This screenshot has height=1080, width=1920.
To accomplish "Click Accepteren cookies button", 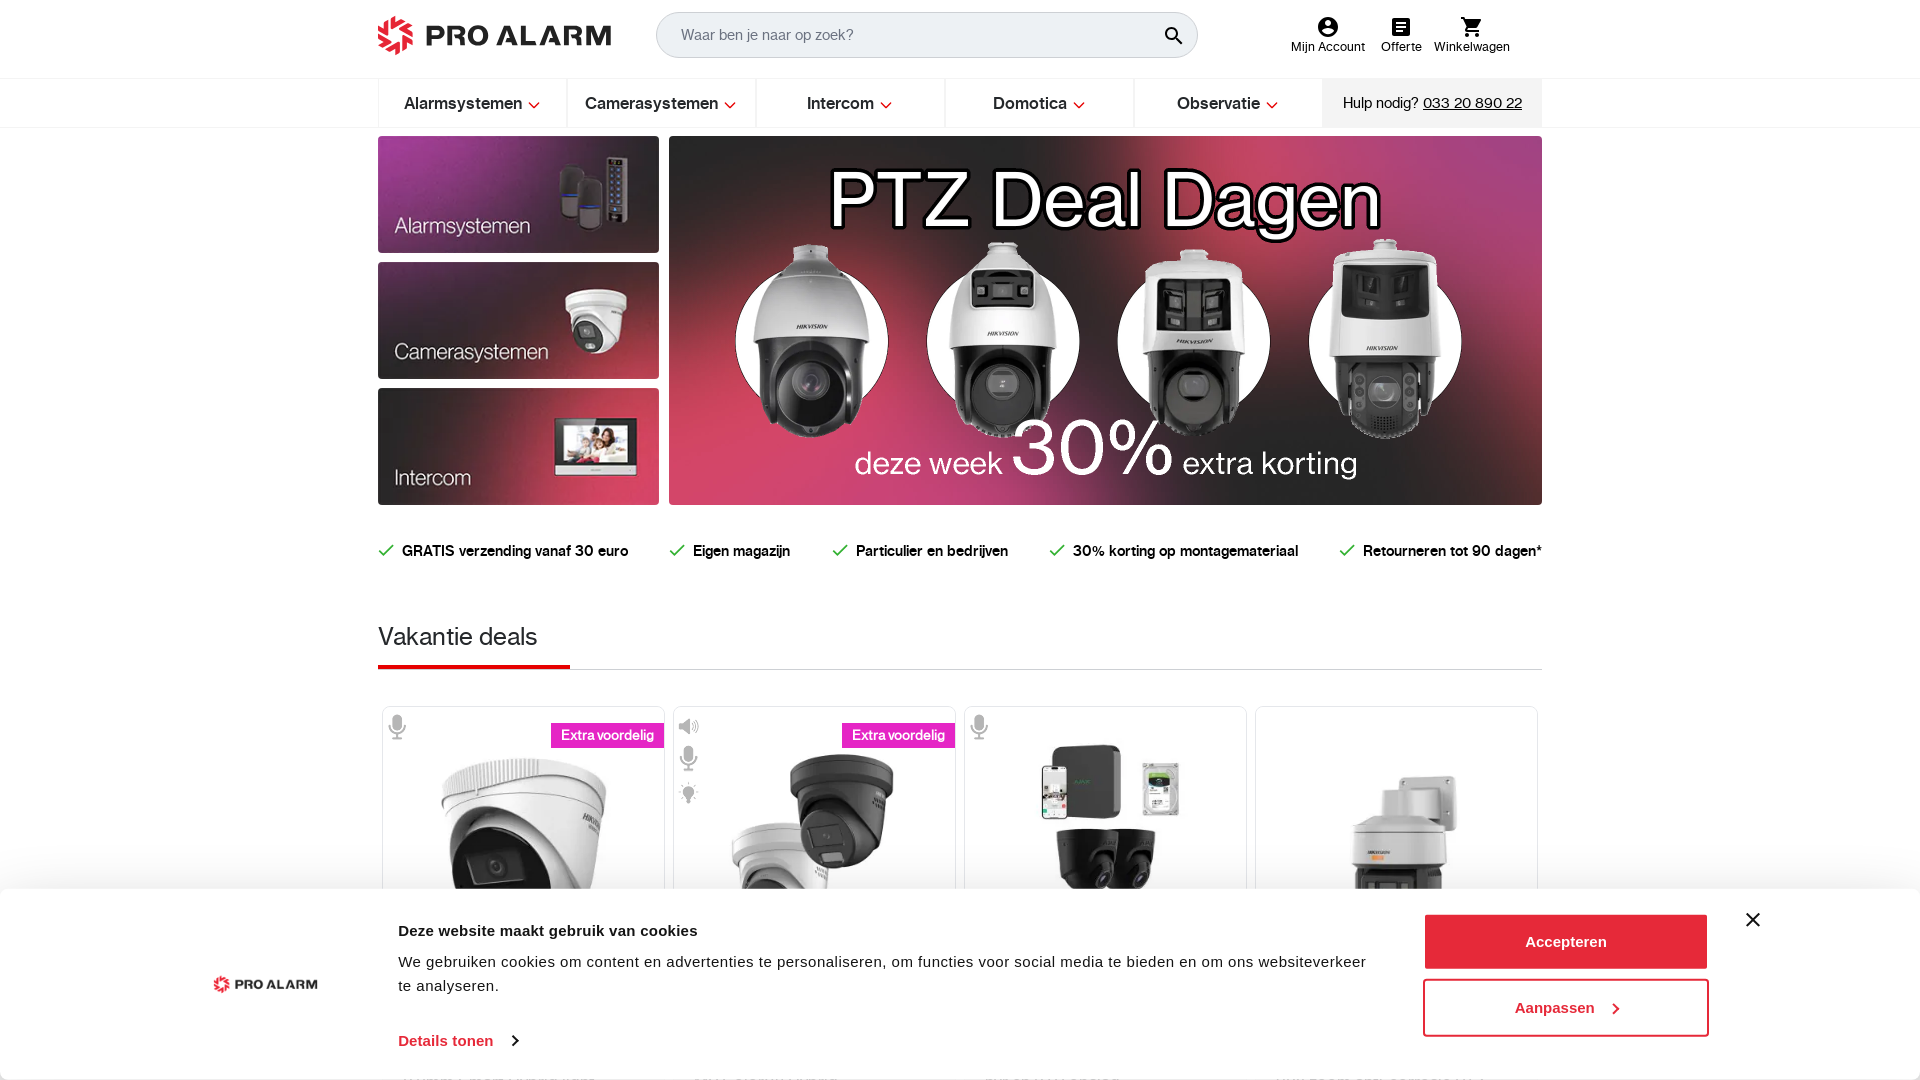I will pyautogui.click(x=1566, y=942).
